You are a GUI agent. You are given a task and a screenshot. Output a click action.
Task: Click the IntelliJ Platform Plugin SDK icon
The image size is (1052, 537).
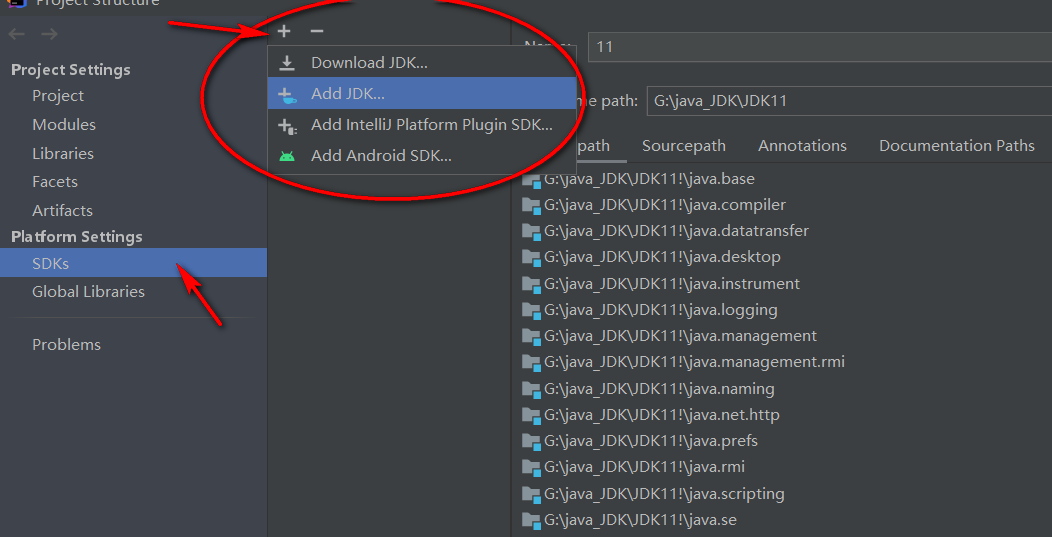tap(287, 126)
